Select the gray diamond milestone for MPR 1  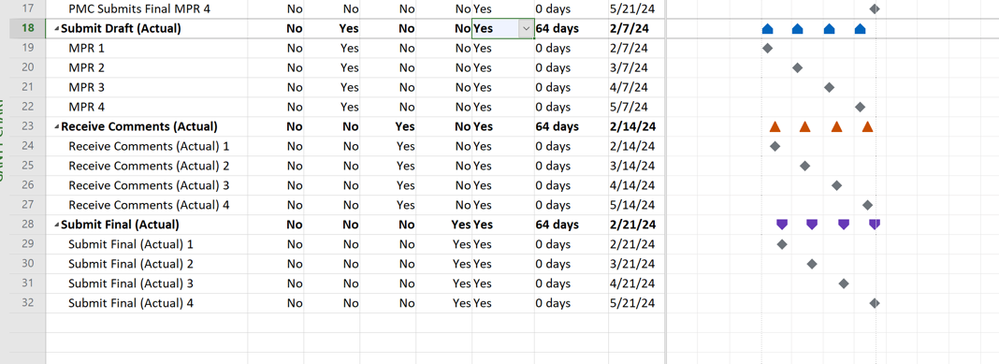(x=767, y=48)
